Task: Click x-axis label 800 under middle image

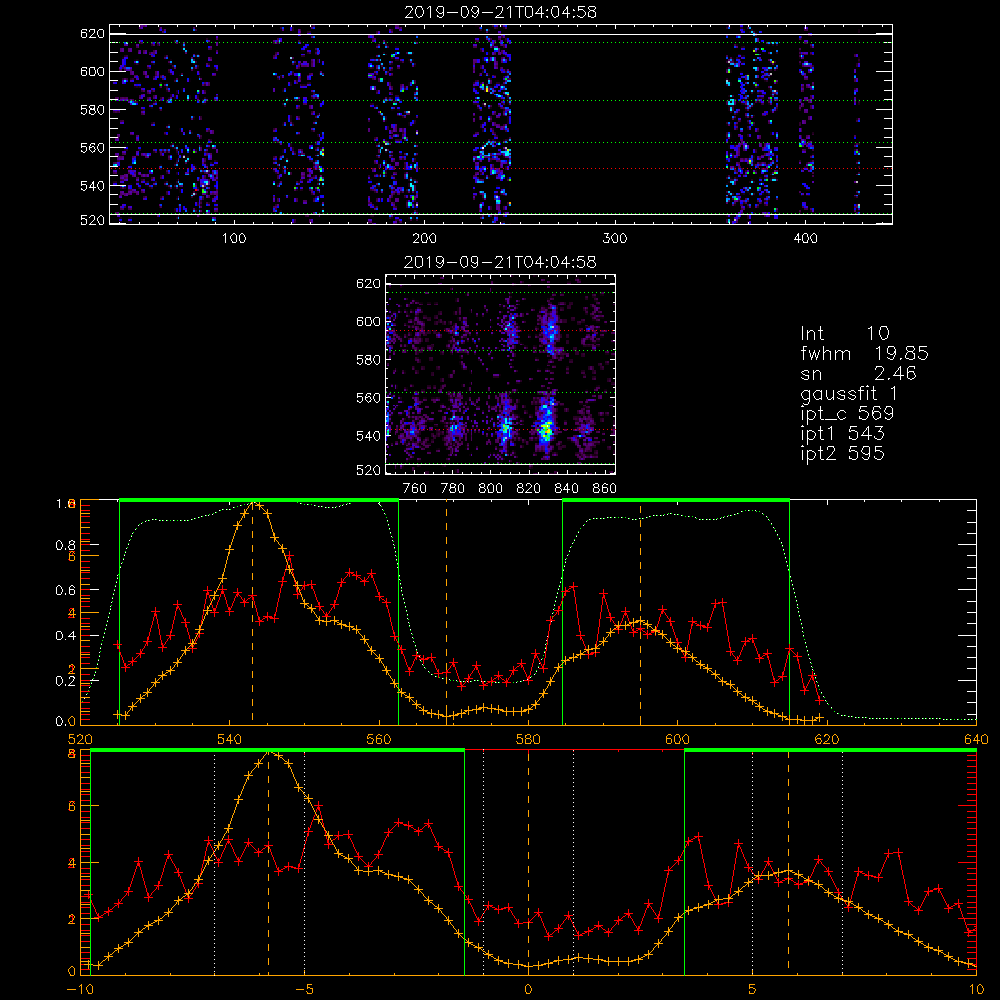Action: click(x=490, y=489)
